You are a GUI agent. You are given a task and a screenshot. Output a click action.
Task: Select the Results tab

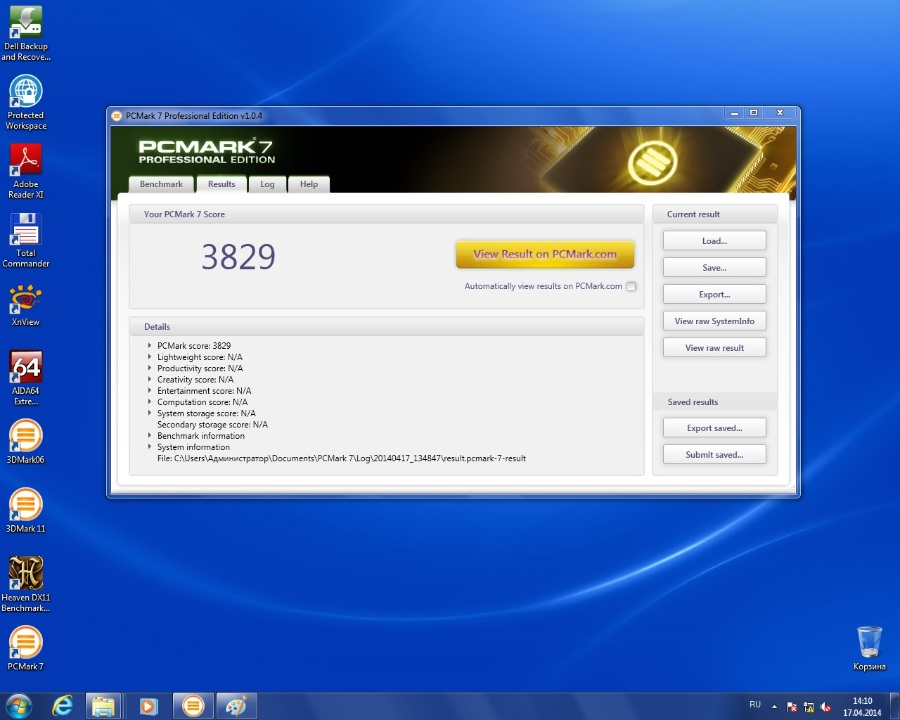pos(222,184)
